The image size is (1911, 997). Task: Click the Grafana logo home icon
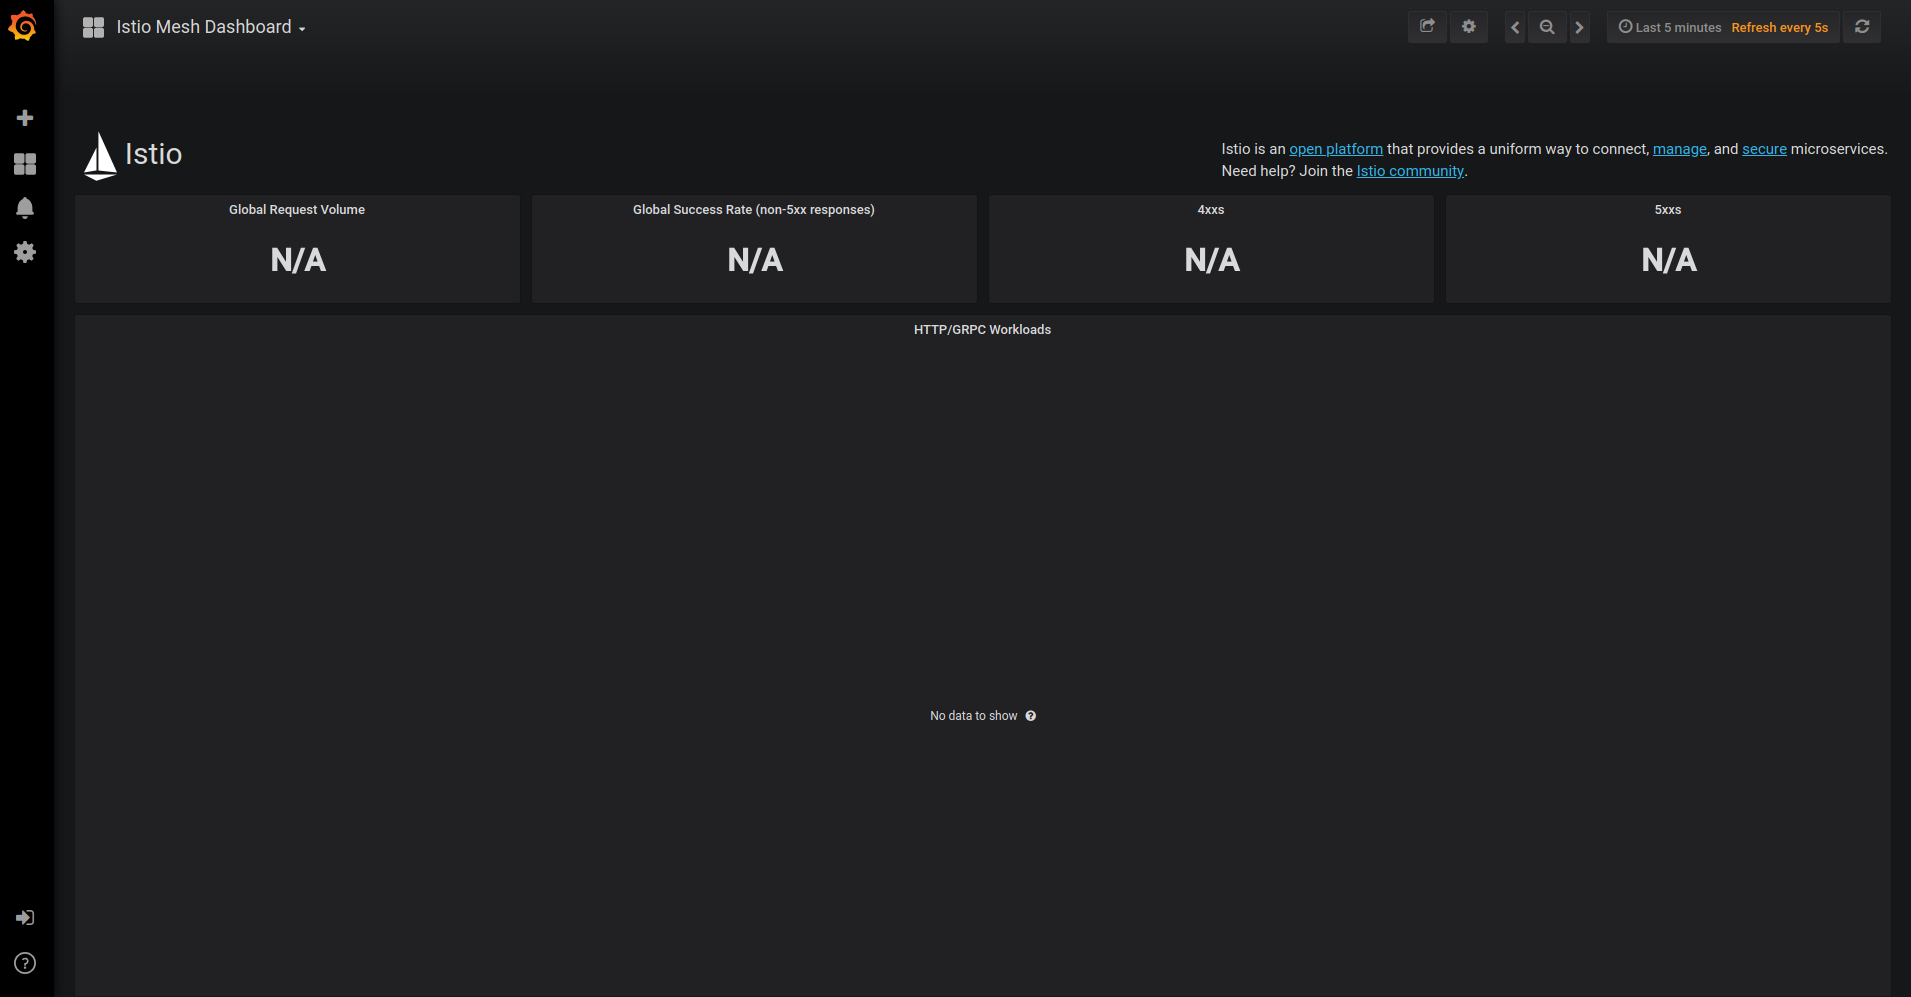tap(23, 27)
